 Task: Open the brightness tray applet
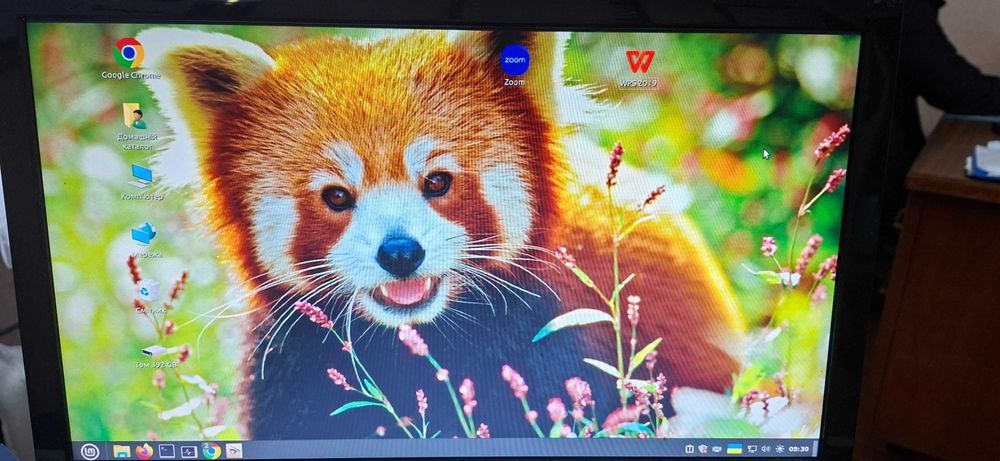[x=780, y=449]
